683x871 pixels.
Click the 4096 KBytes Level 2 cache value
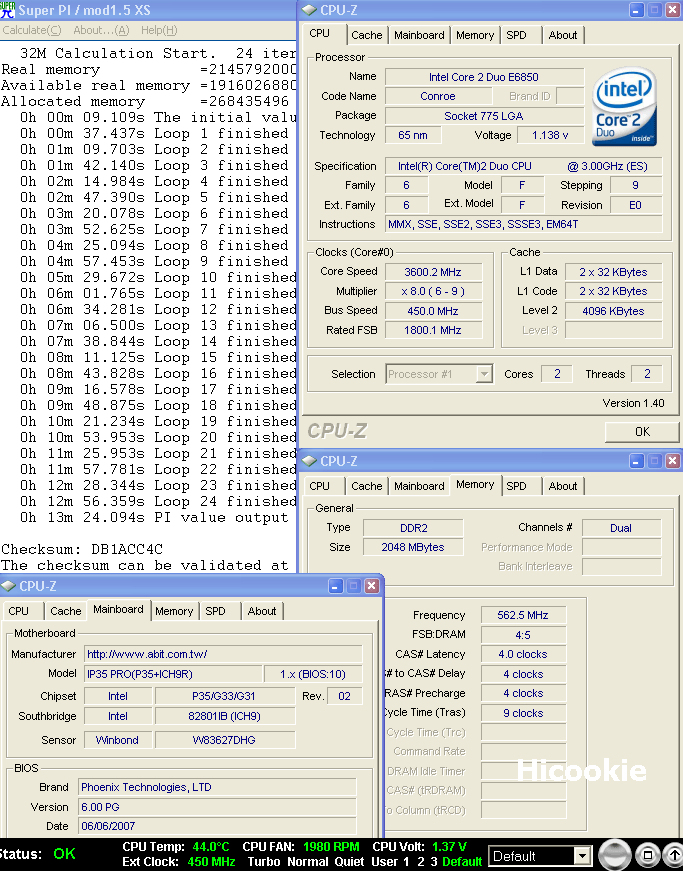pyautogui.click(x=614, y=311)
